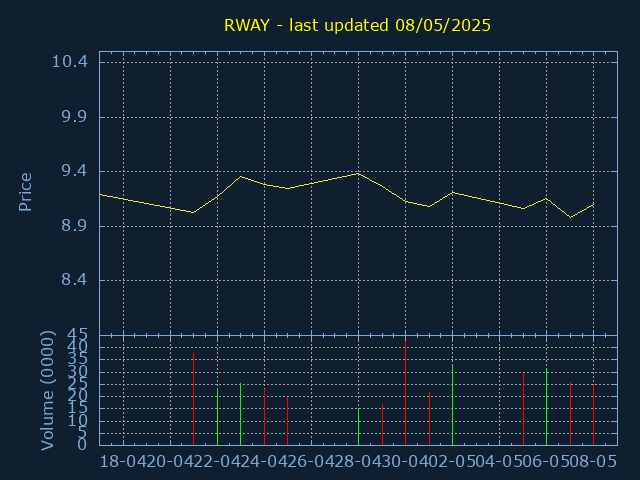Click the 22-04 date label
The image size is (640, 480).
tap(217, 462)
